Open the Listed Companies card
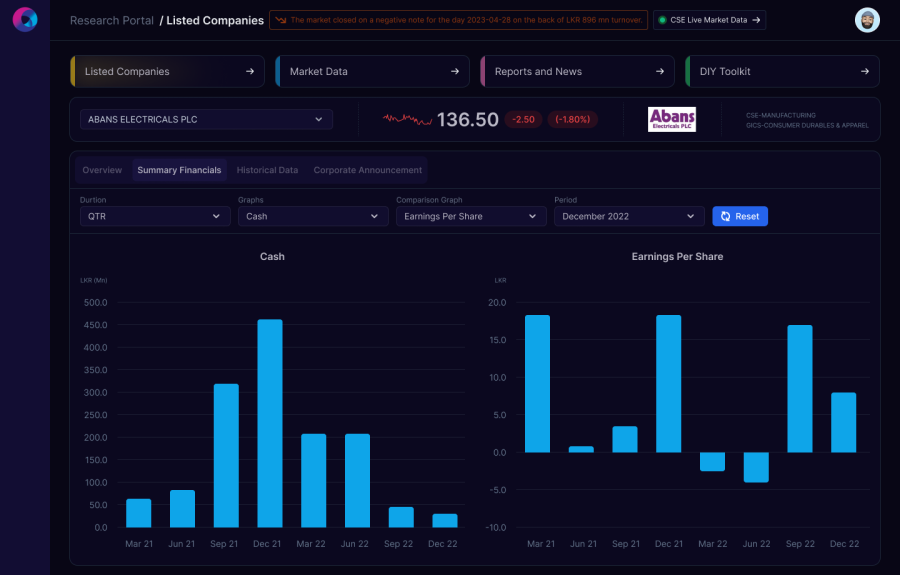900x575 pixels. pyautogui.click(x=167, y=71)
